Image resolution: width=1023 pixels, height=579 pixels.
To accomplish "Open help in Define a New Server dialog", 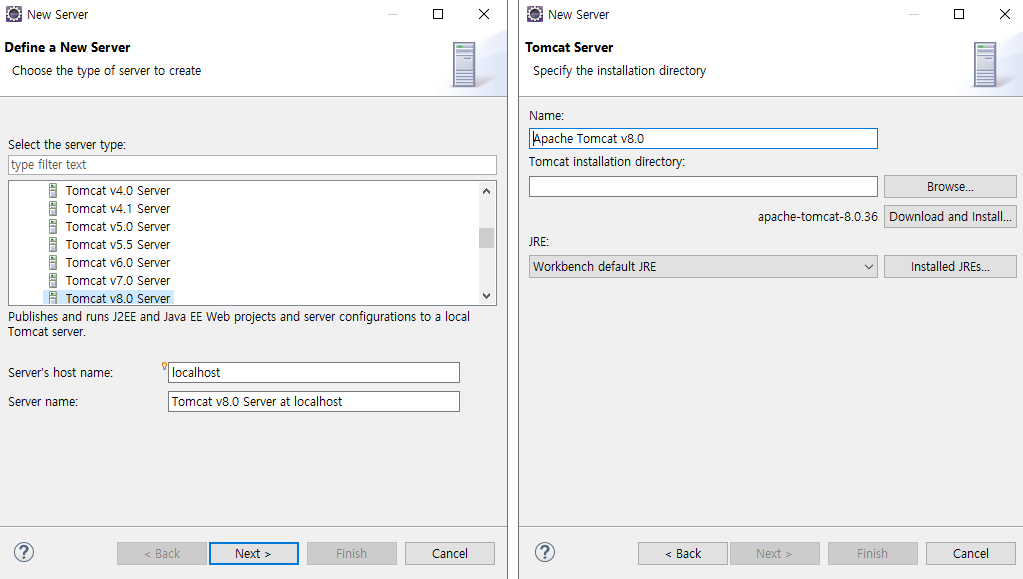I will (24, 552).
